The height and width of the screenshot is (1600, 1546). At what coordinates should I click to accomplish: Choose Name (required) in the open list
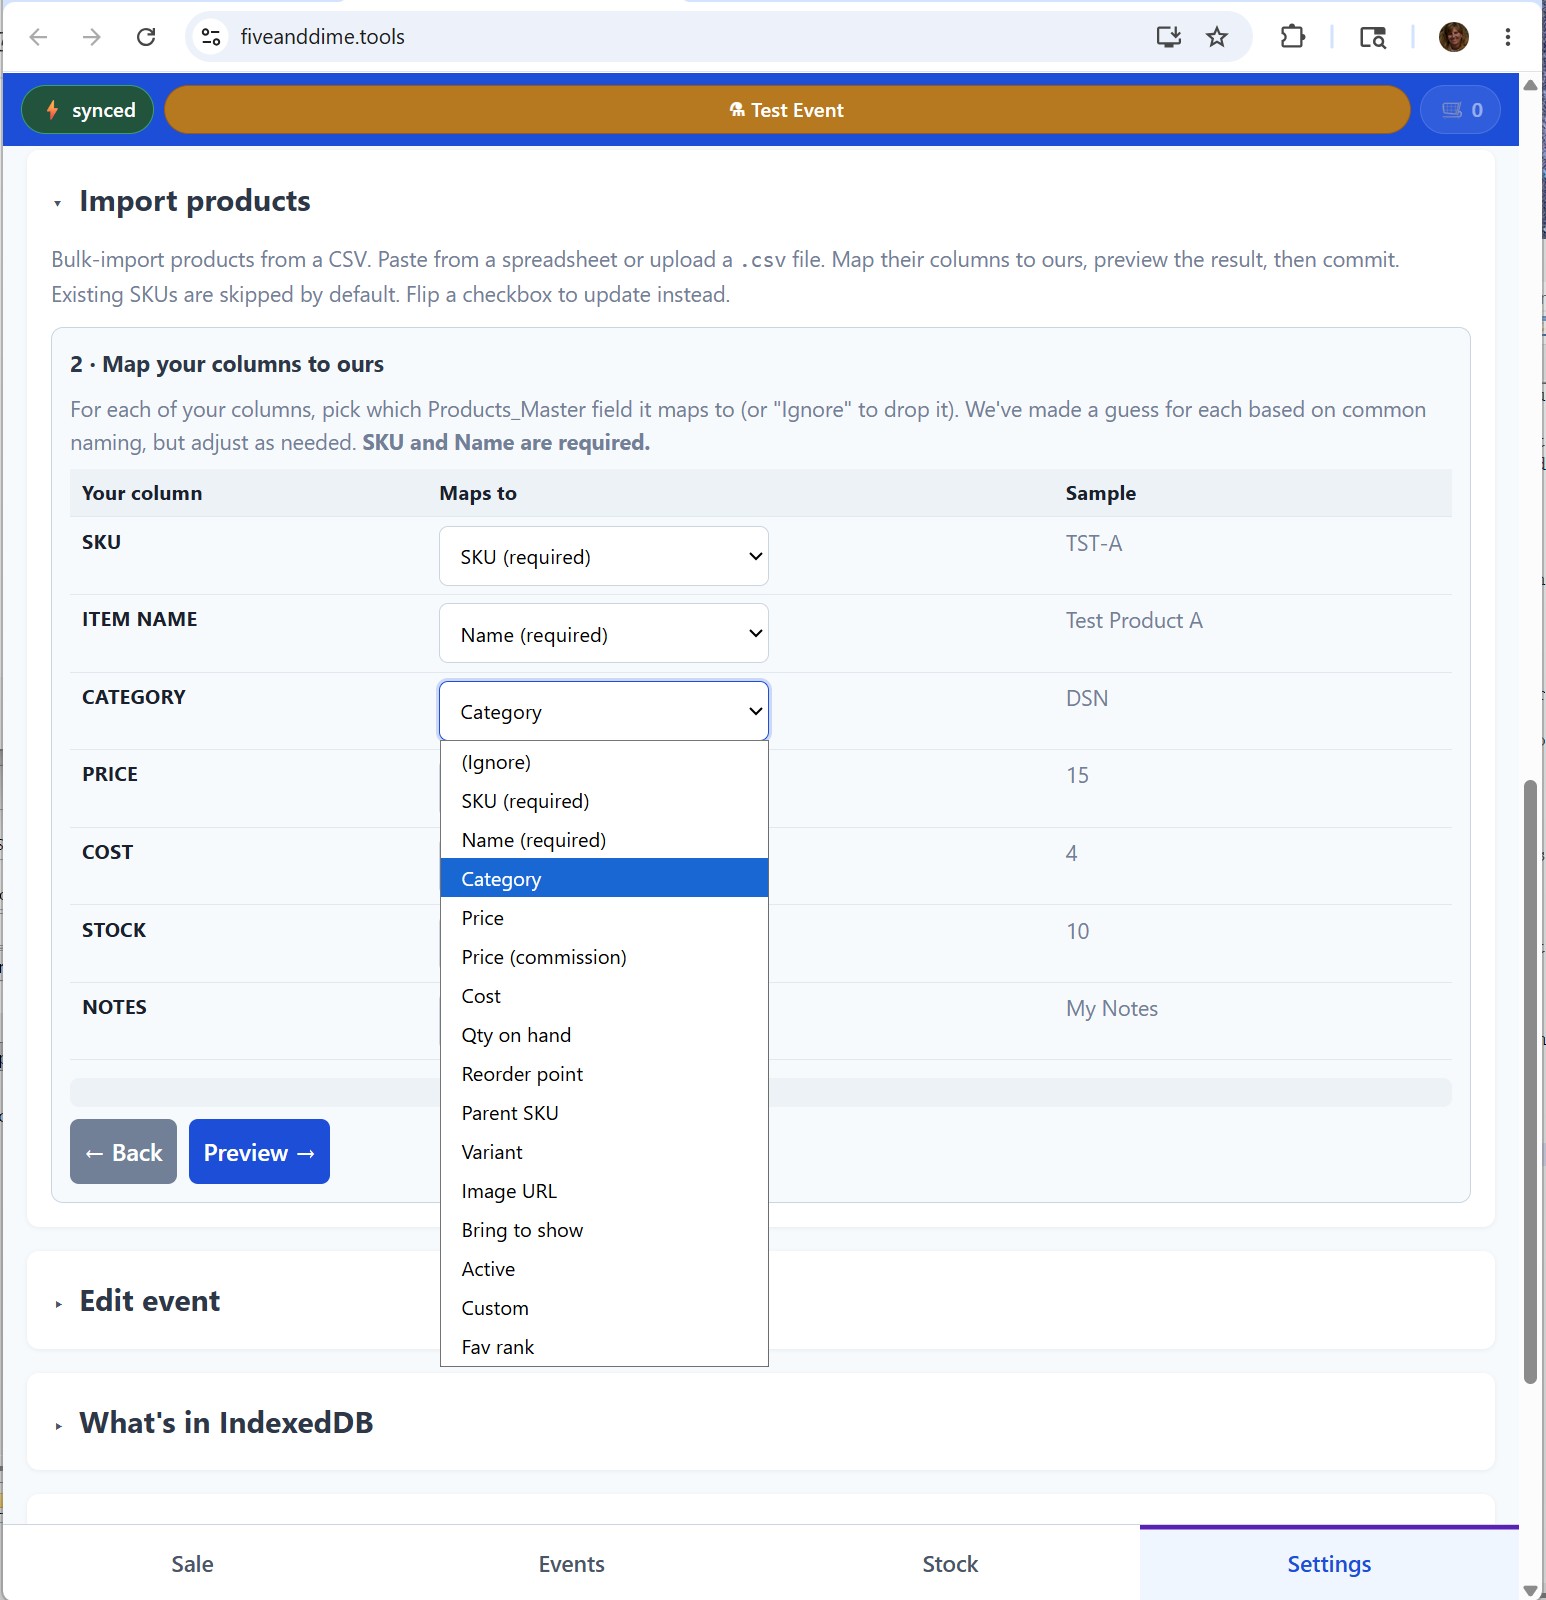pos(604,840)
